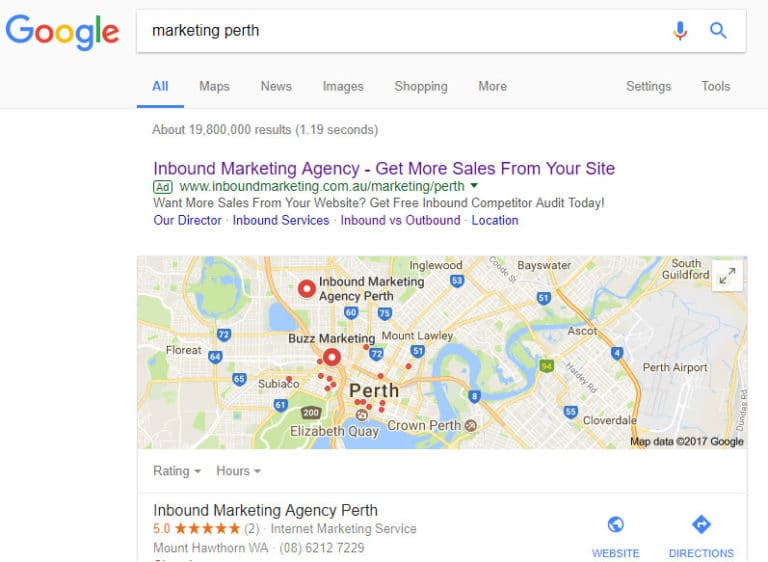Open the Rating filter dropdown
768x562 pixels.
[177, 471]
